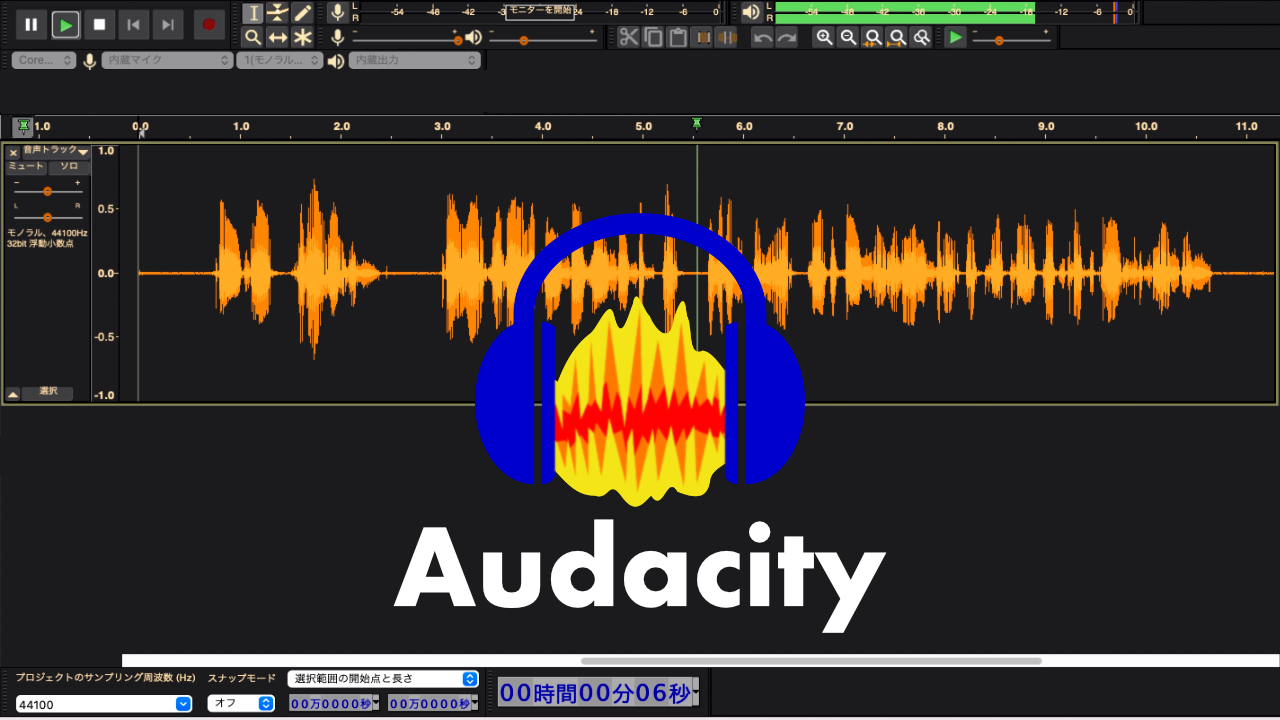The height and width of the screenshot is (720, 1280).
Task: Adjust the track pan L/R slider
Action: click(47, 216)
